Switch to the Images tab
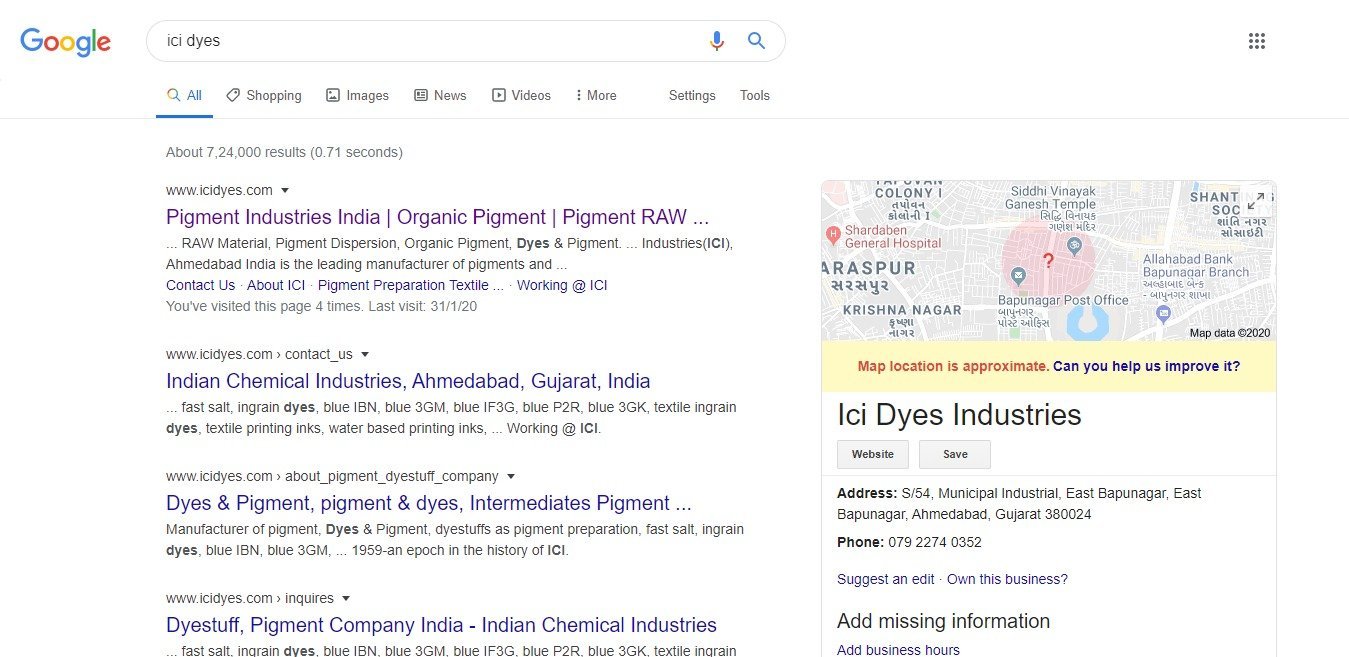 357,96
